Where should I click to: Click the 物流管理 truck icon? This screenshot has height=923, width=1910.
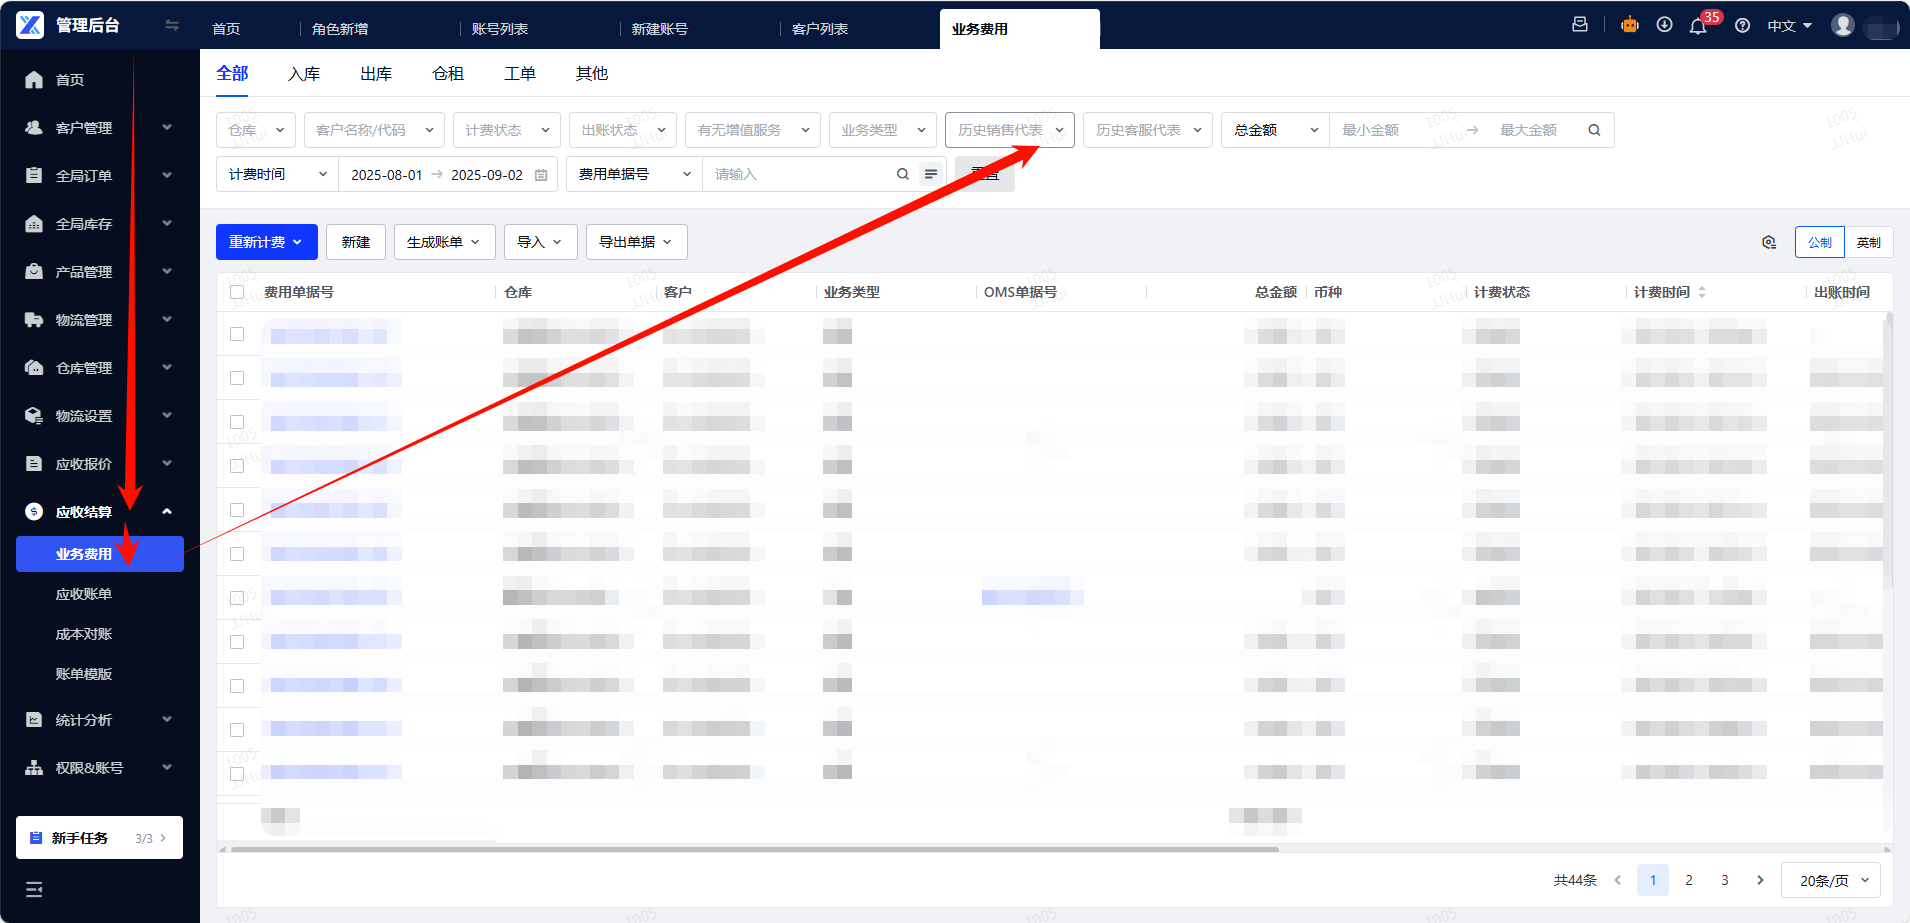[34, 320]
